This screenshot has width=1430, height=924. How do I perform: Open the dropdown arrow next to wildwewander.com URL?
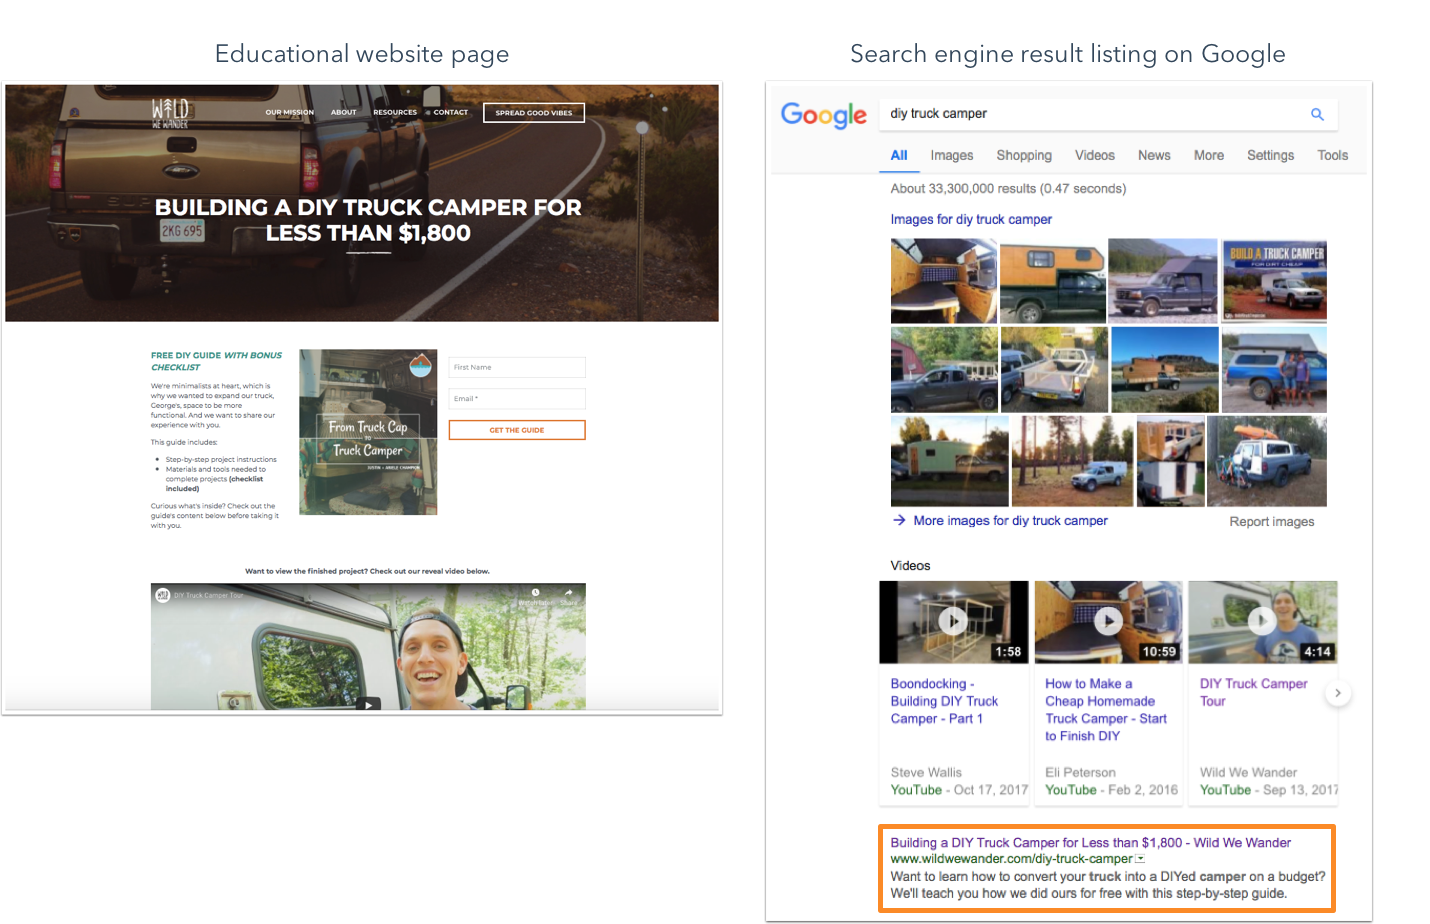1140,858
